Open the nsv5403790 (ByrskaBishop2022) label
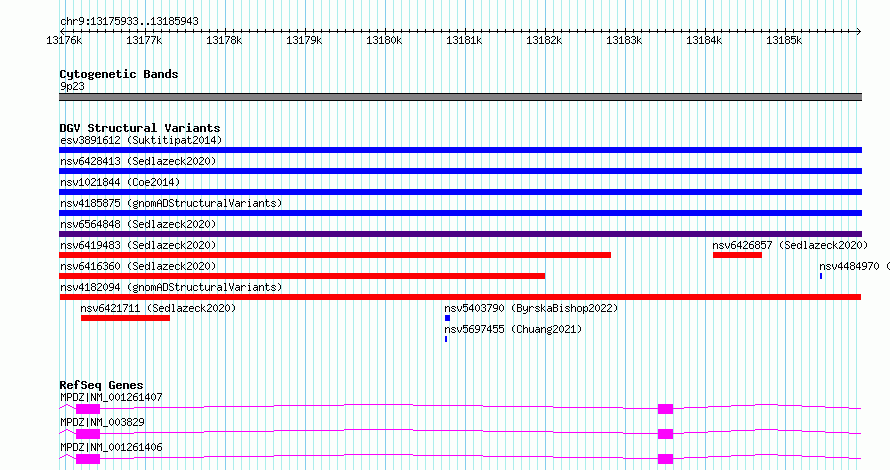 [531, 308]
